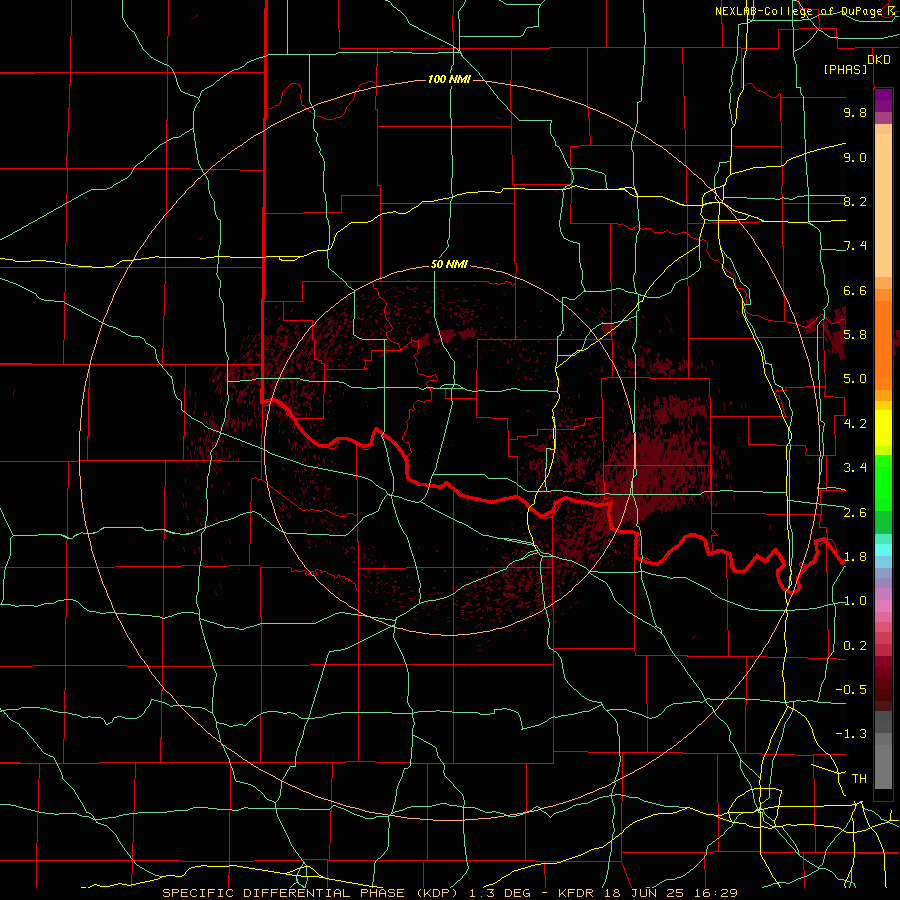Click the 8.2 scale value

pos(855,201)
